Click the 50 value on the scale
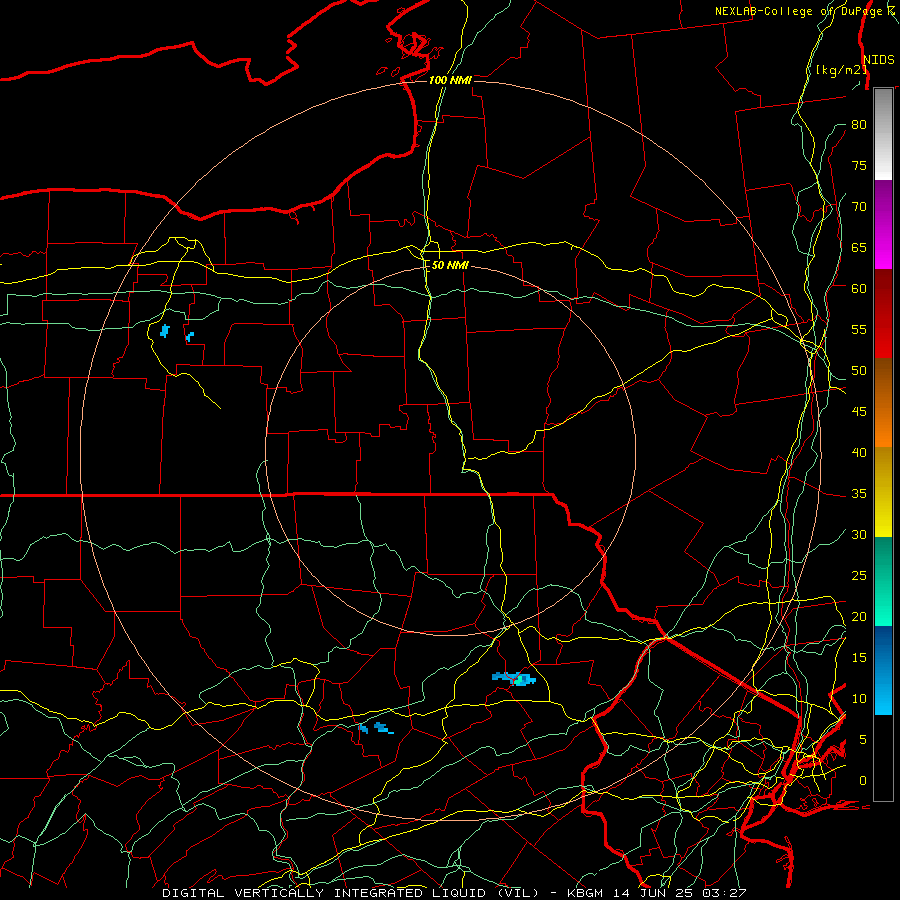The width and height of the screenshot is (900, 900). [859, 371]
